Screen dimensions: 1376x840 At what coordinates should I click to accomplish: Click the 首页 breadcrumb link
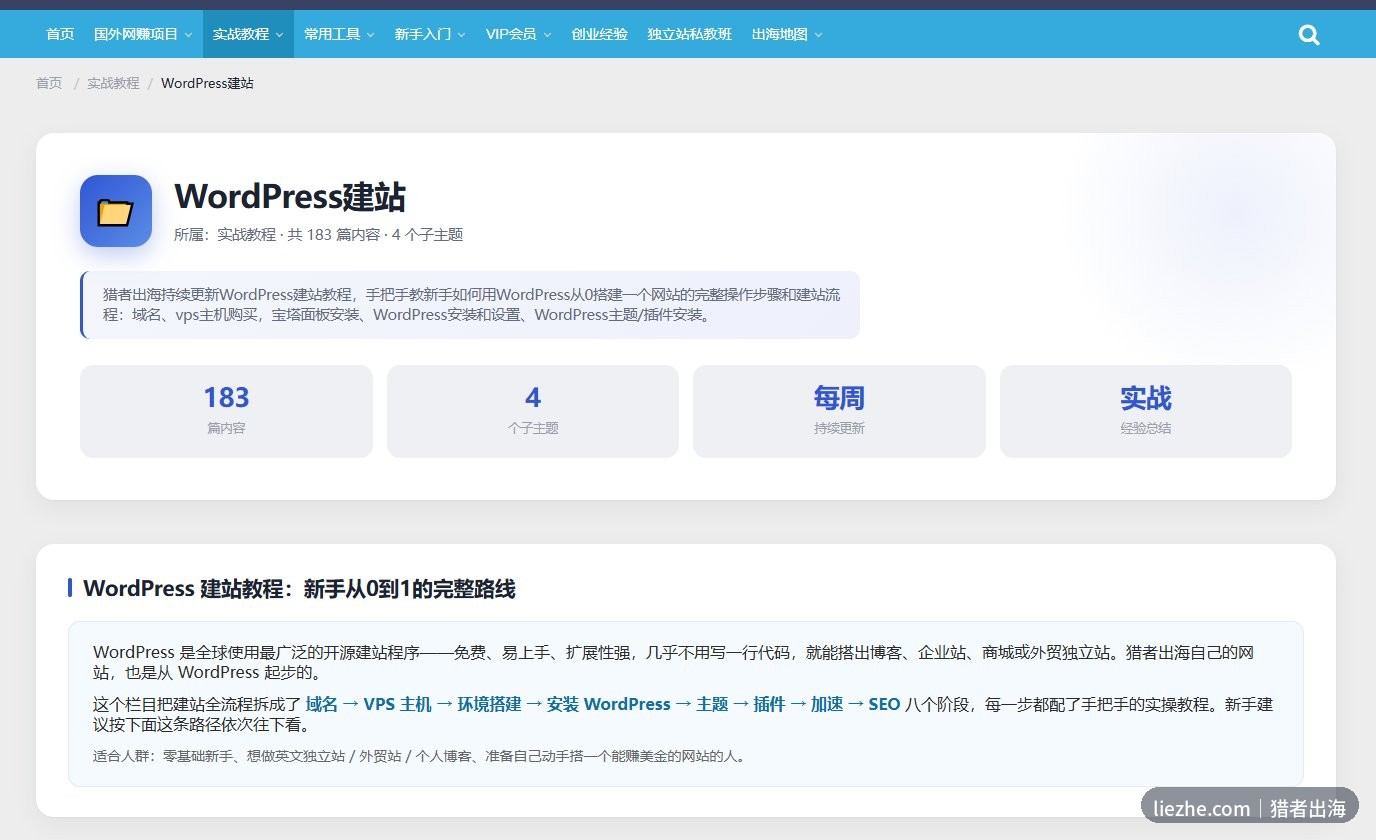point(49,83)
